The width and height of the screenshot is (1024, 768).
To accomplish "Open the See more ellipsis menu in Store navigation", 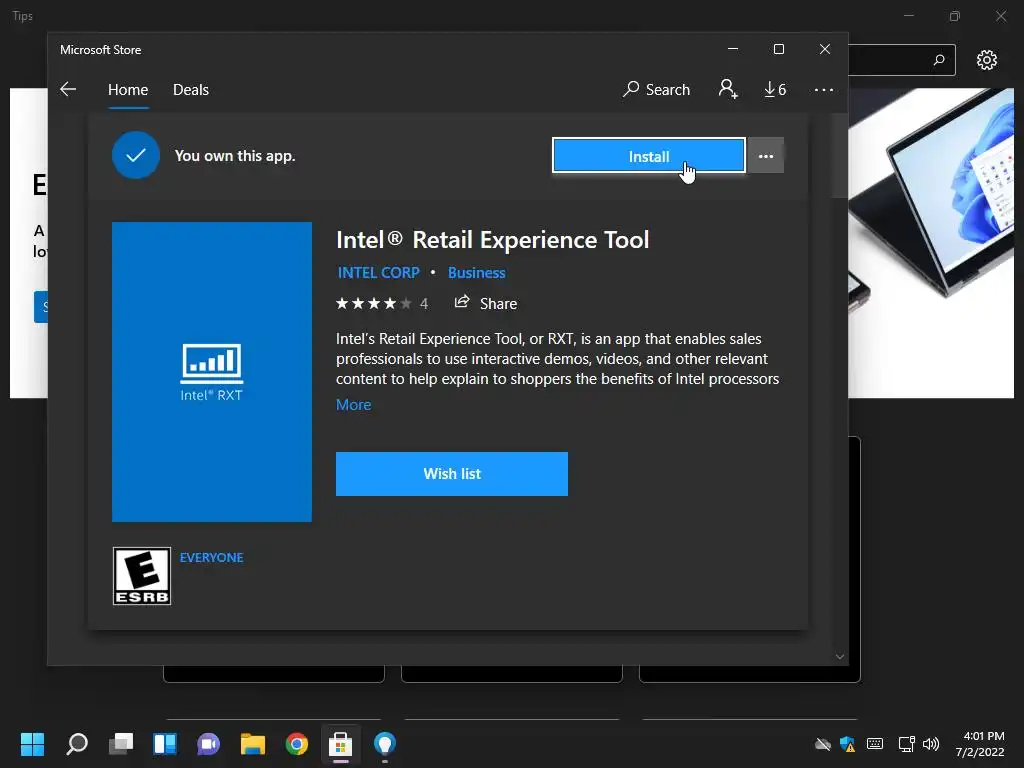I will (824, 89).
